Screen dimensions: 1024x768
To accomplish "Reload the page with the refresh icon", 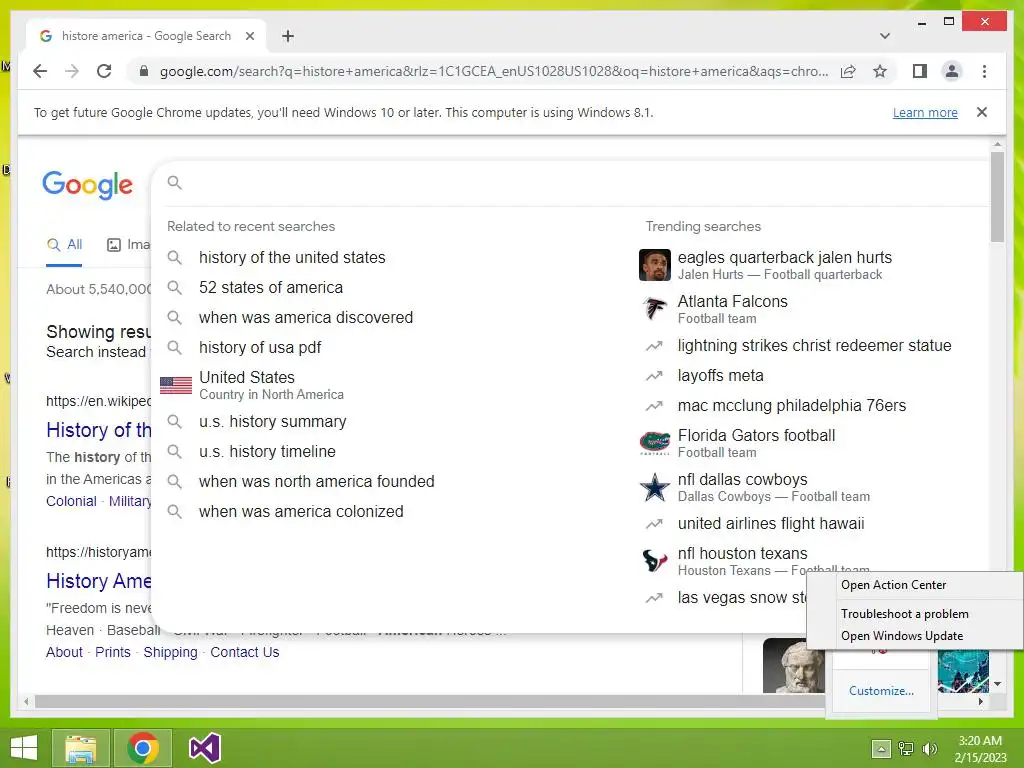I will pyautogui.click(x=104, y=71).
